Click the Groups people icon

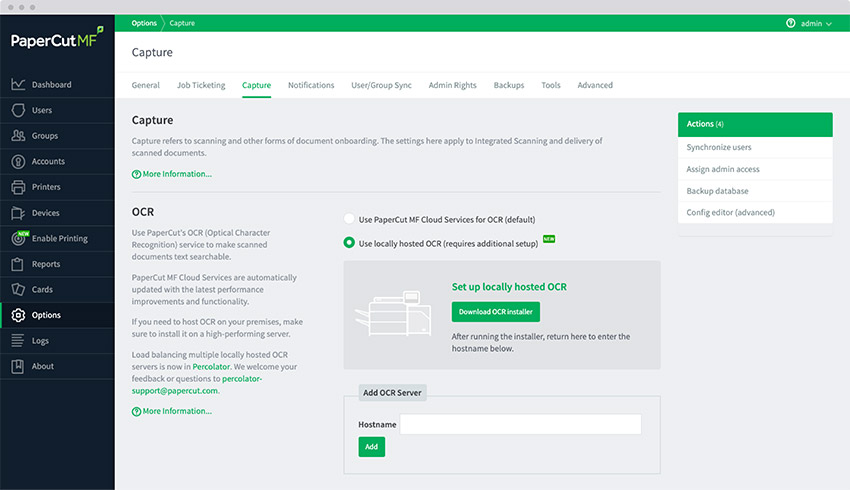click(x=18, y=136)
